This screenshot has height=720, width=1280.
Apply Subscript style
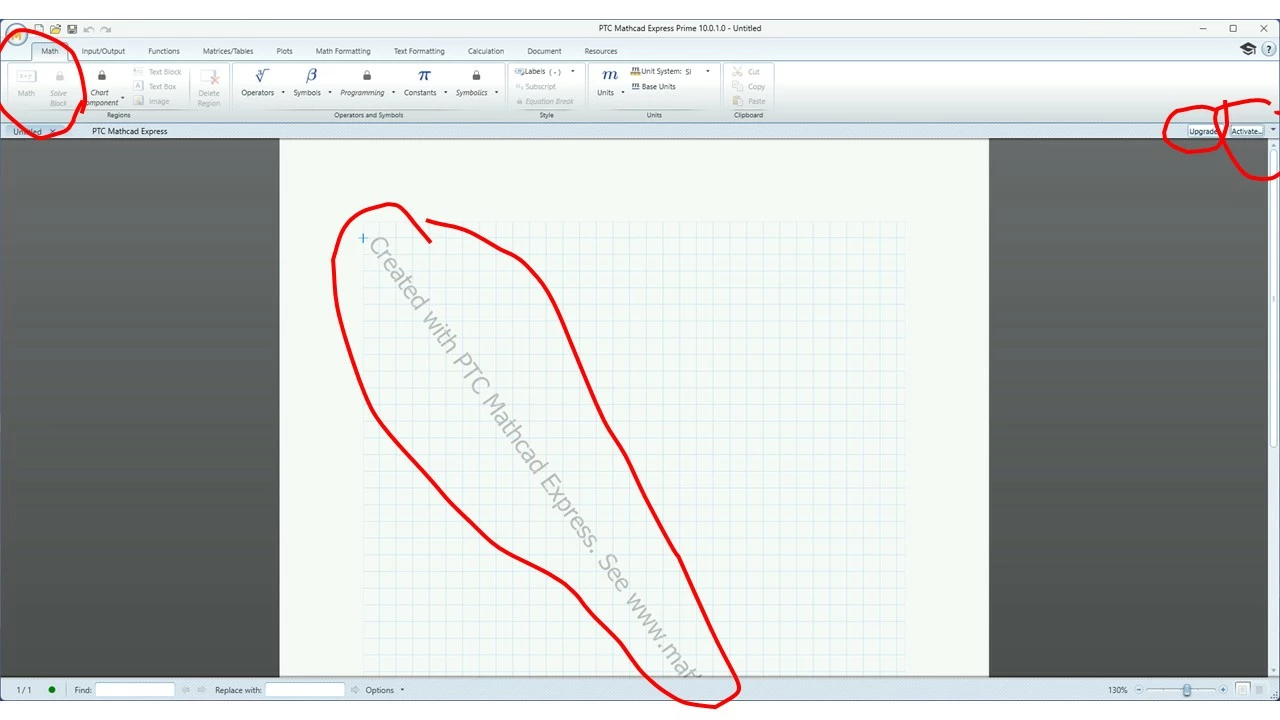coord(536,87)
